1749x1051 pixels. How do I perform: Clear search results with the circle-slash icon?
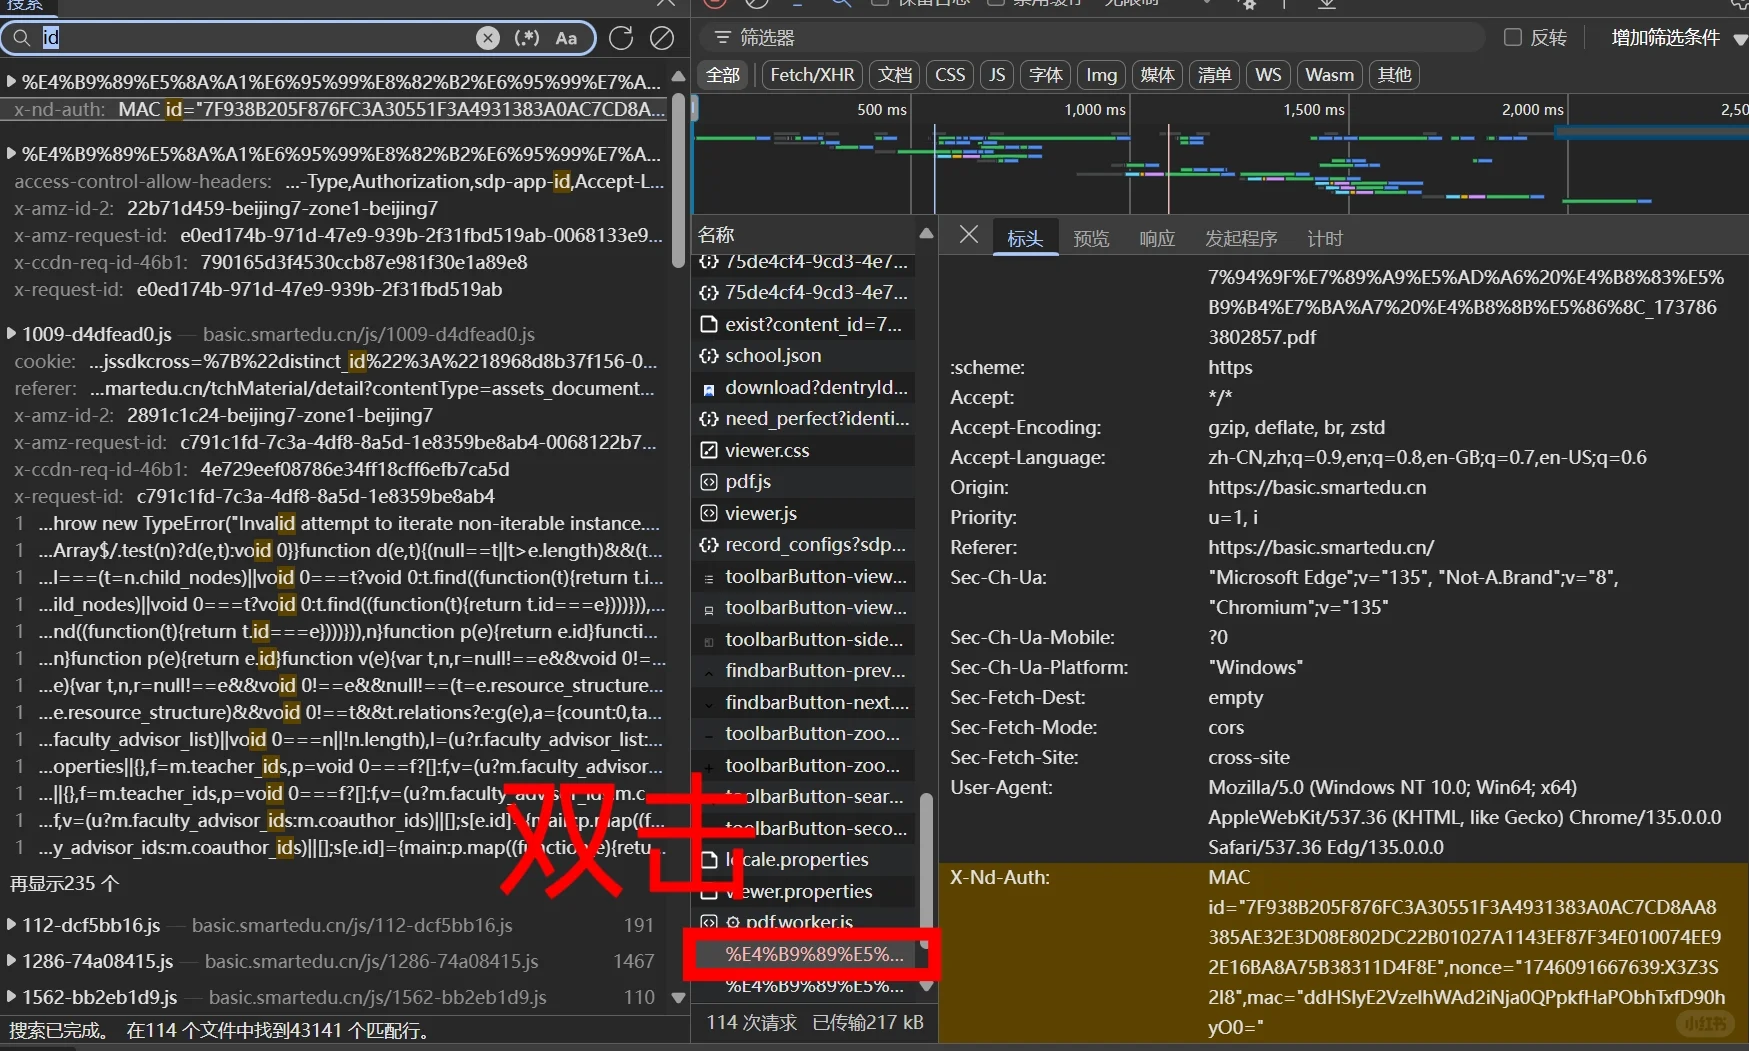point(662,38)
